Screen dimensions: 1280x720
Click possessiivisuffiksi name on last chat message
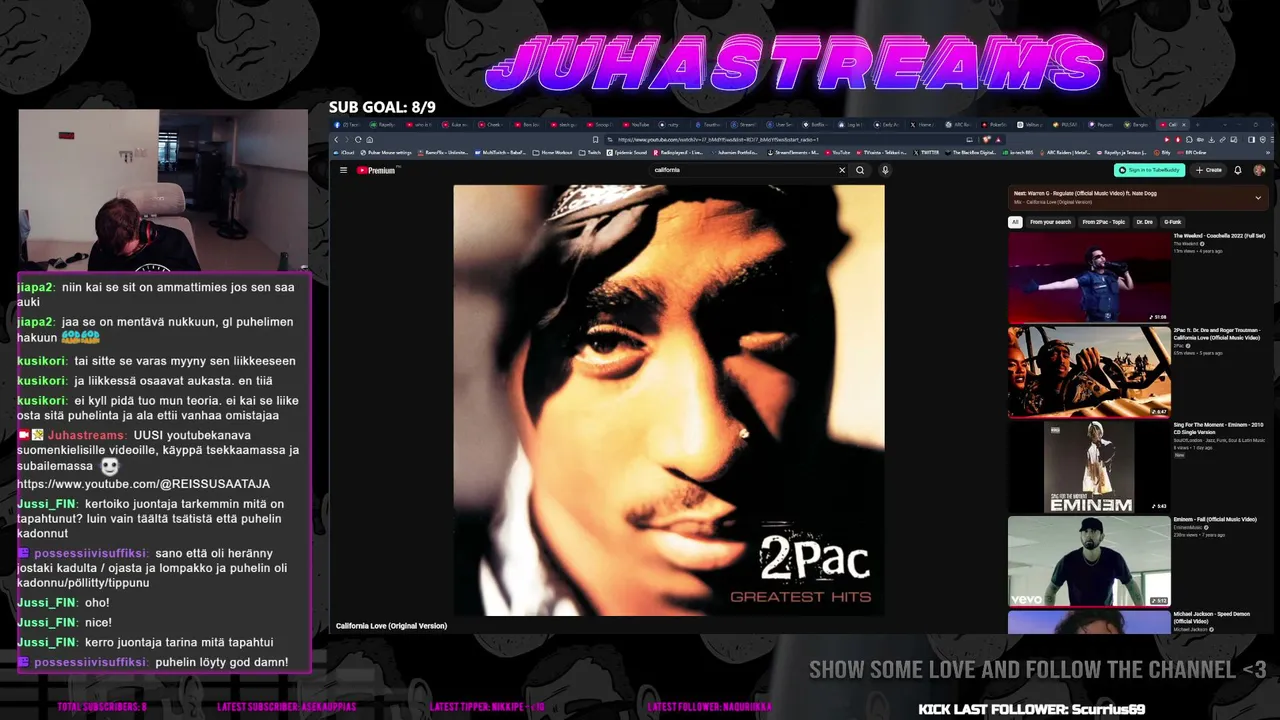tap(91, 662)
